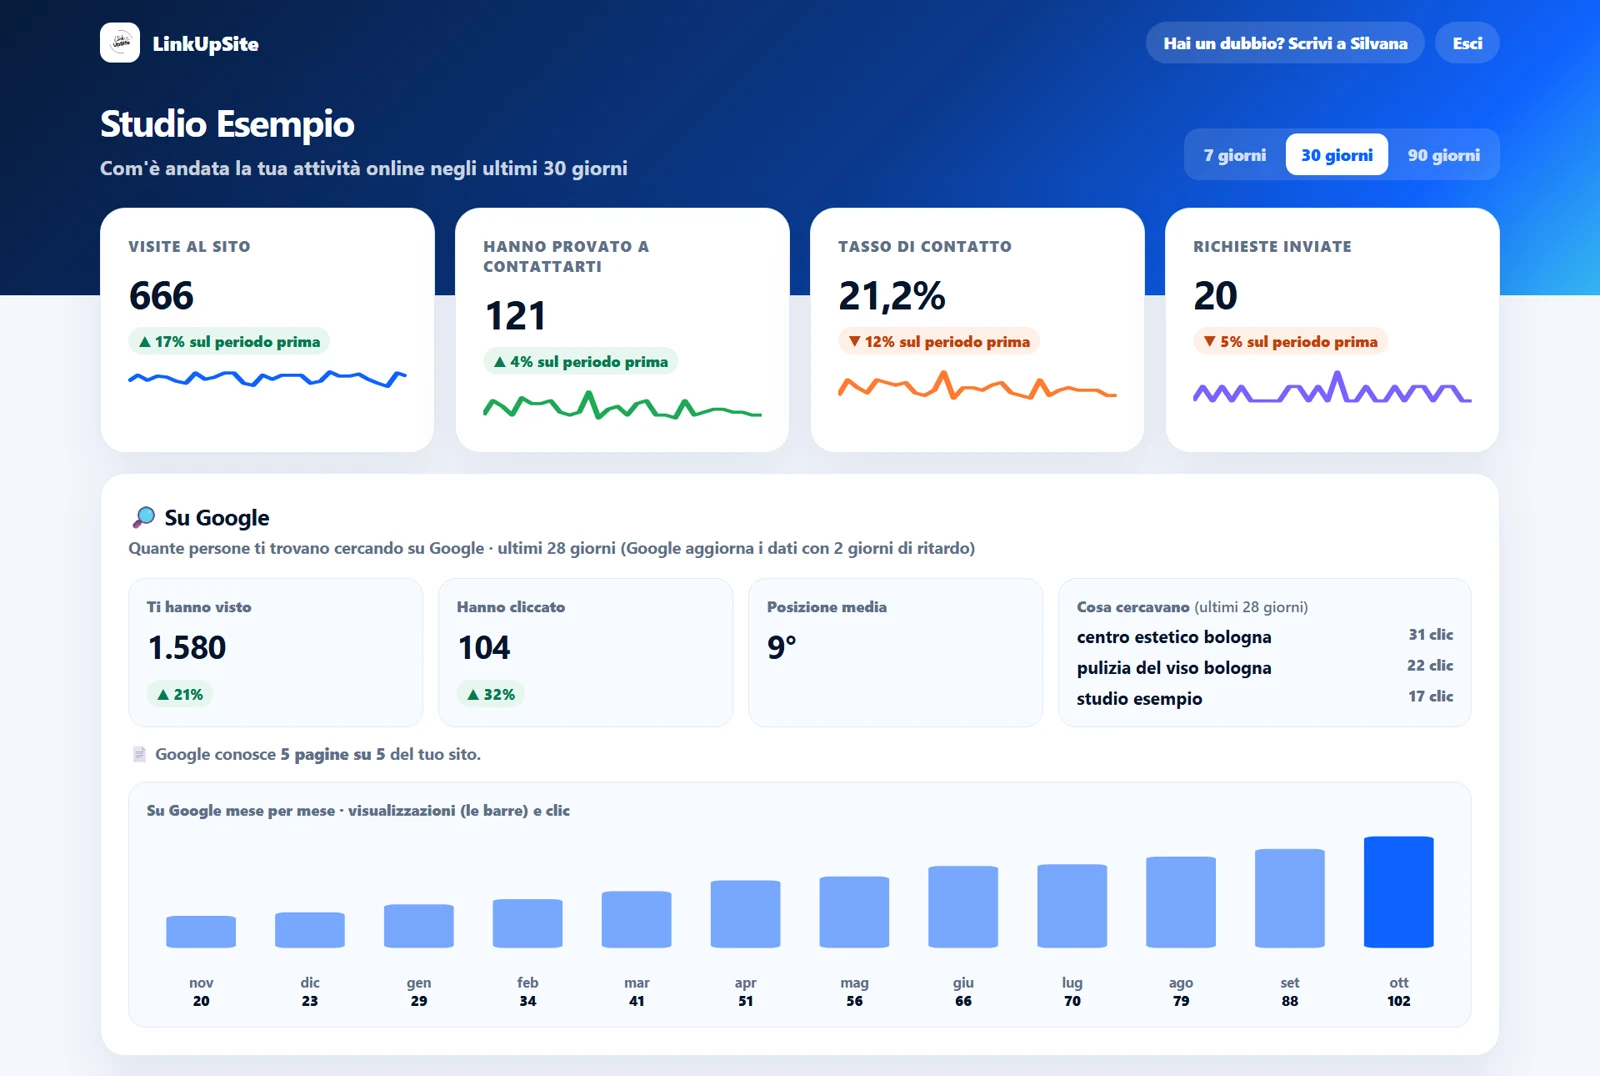Click the ott bar in monthly chart
This screenshot has height=1076, width=1600.
1398,892
